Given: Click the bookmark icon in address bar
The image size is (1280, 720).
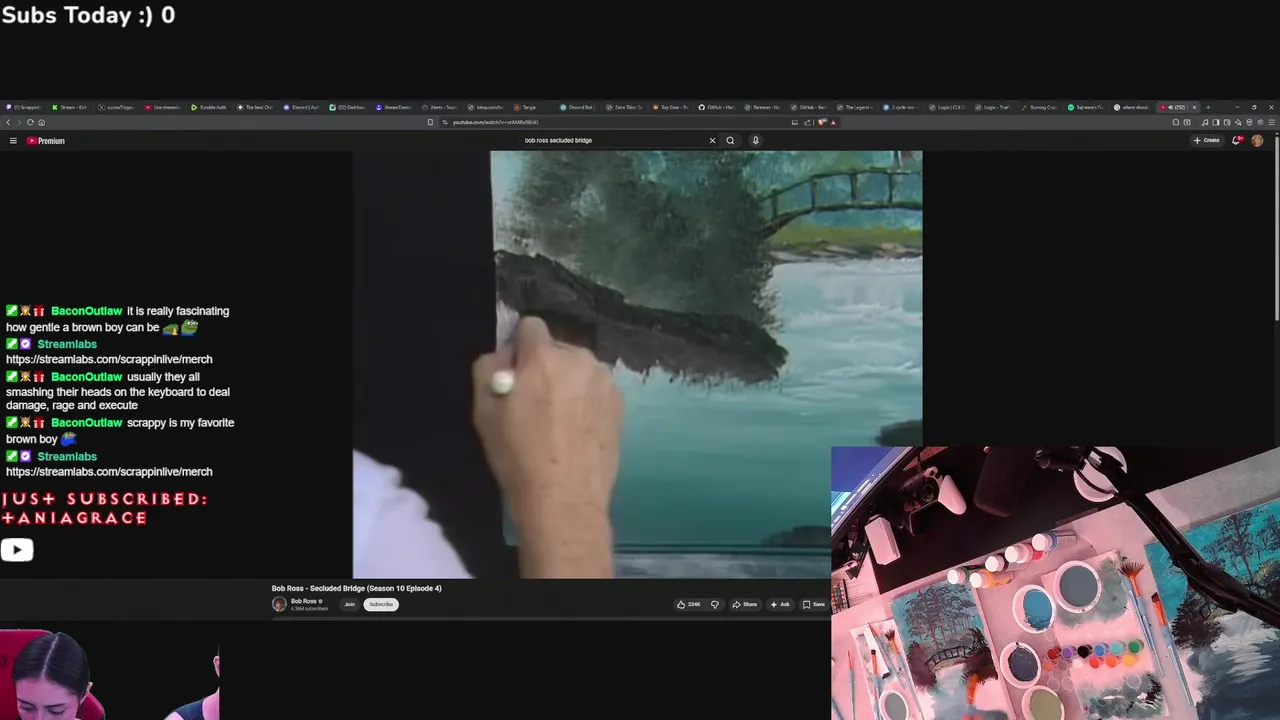Looking at the screenshot, I should 430,122.
